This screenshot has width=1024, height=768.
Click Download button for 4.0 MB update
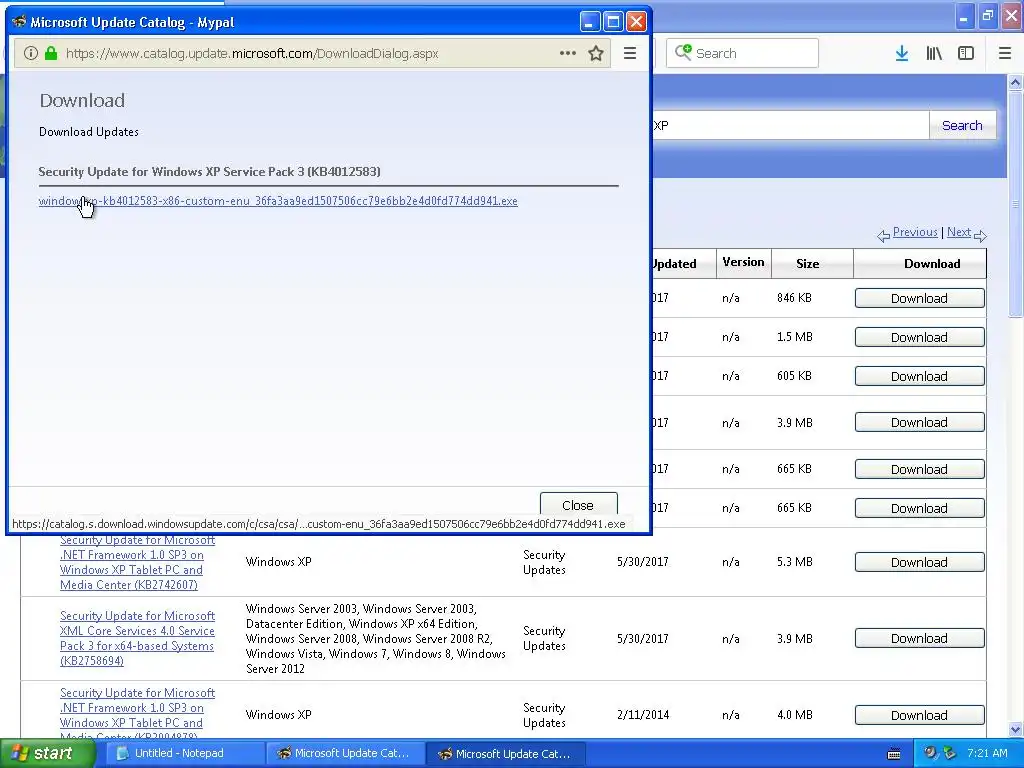click(920, 715)
